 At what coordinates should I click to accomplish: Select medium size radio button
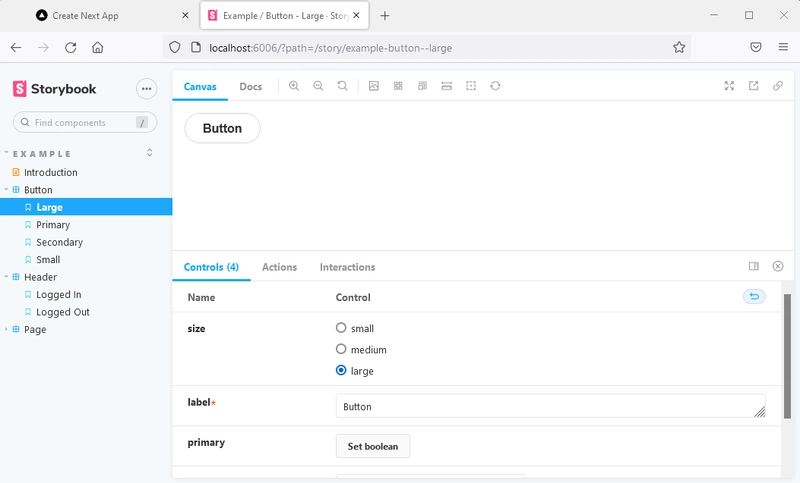coord(341,349)
